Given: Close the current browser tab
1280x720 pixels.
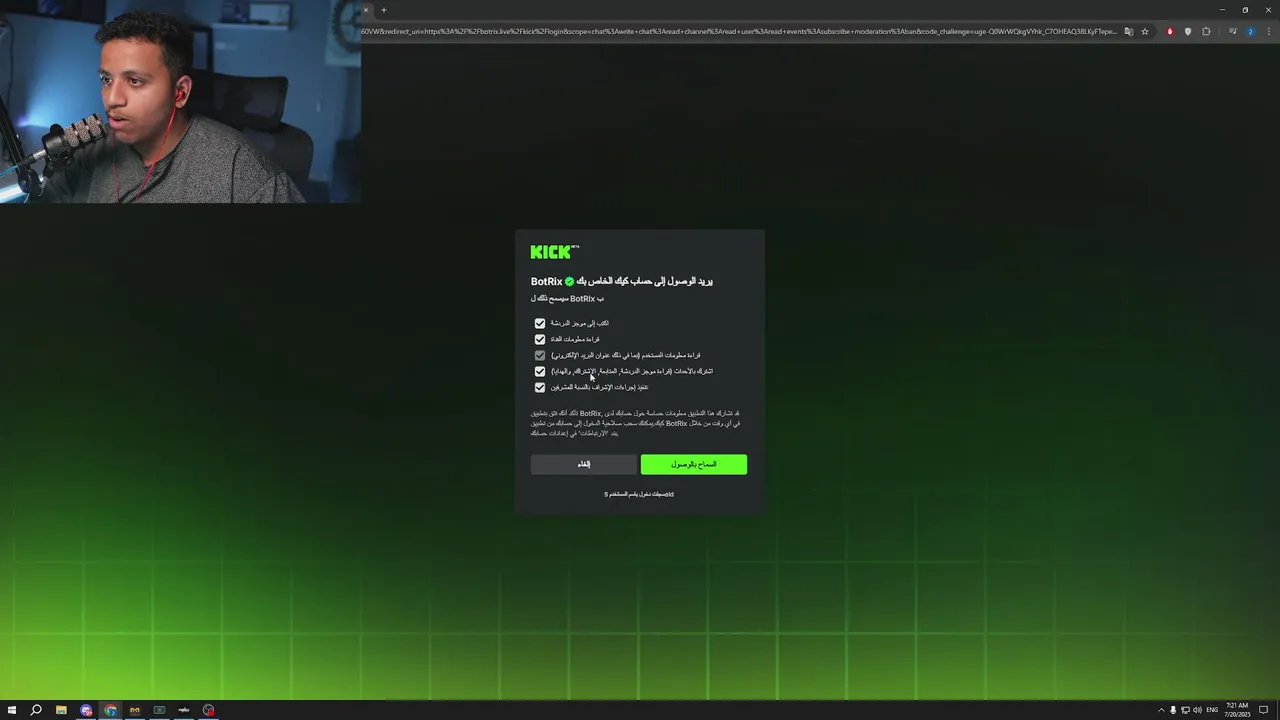Looking at the screenshot, I should [x=366, y=10].
